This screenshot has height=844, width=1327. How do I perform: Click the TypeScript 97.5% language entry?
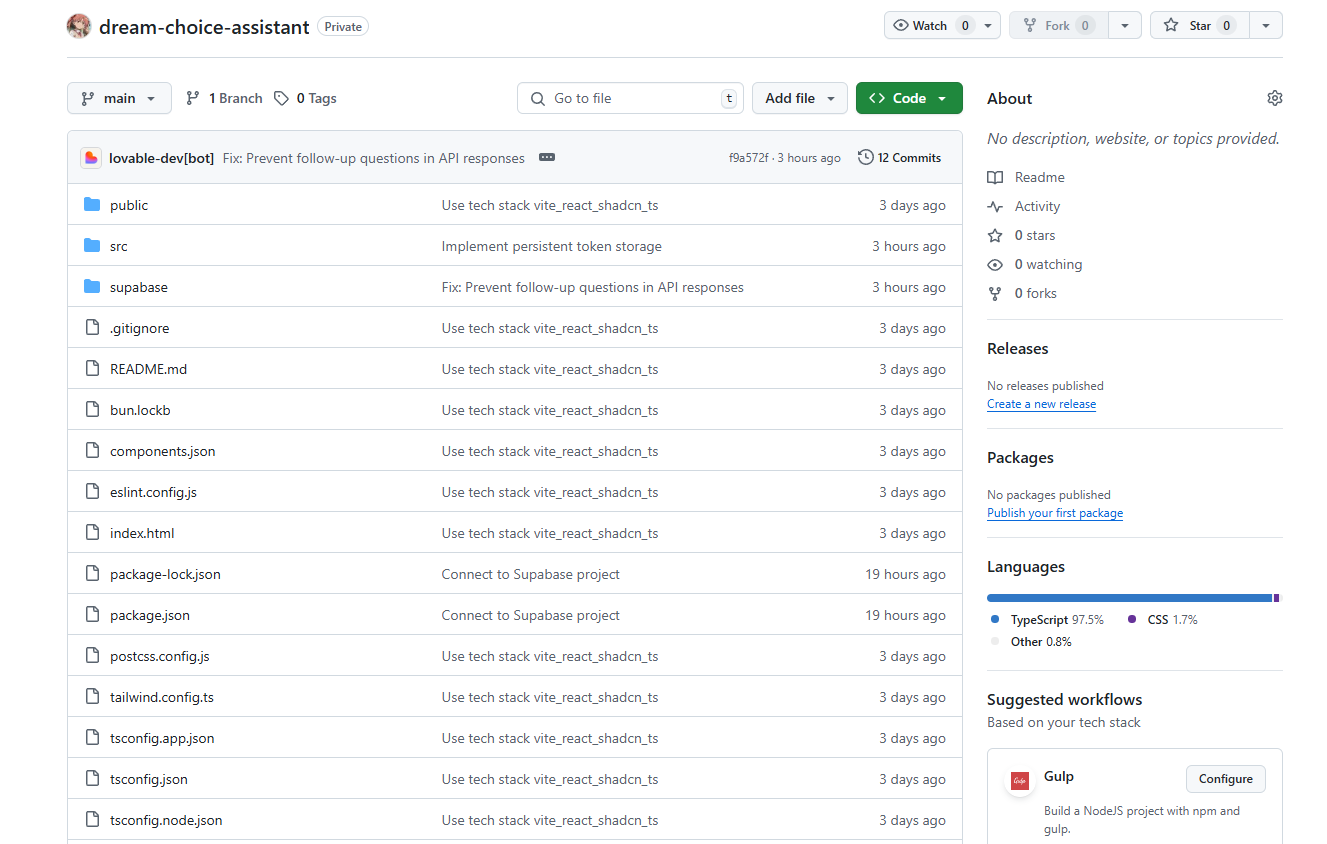[1047, 620]
